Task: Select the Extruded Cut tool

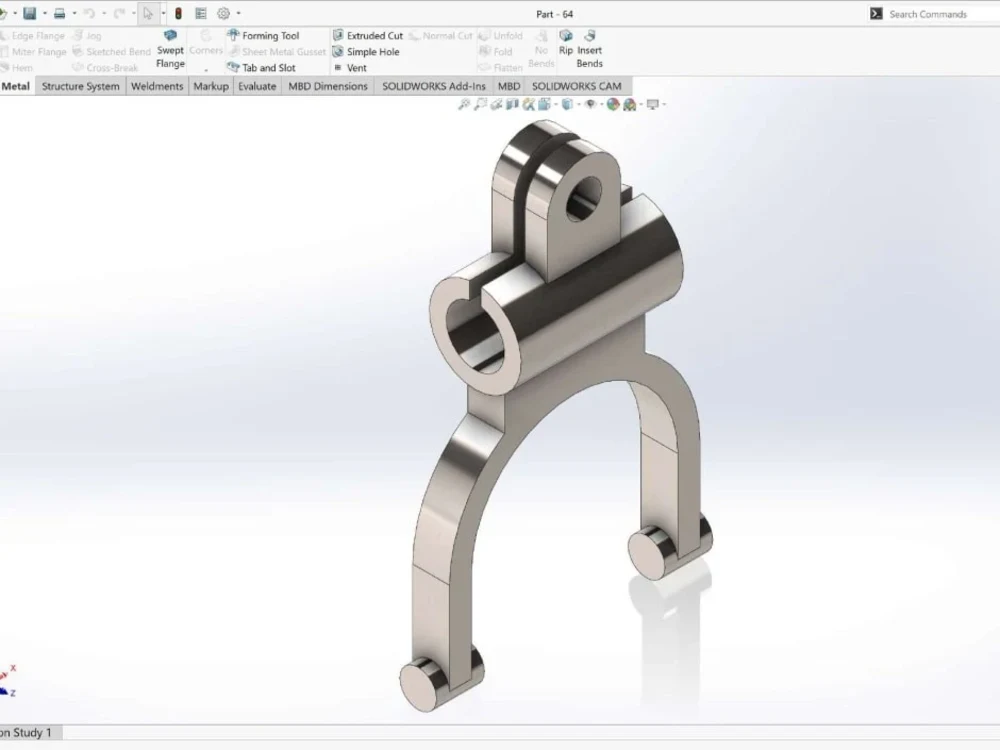Action: point(368,36)
